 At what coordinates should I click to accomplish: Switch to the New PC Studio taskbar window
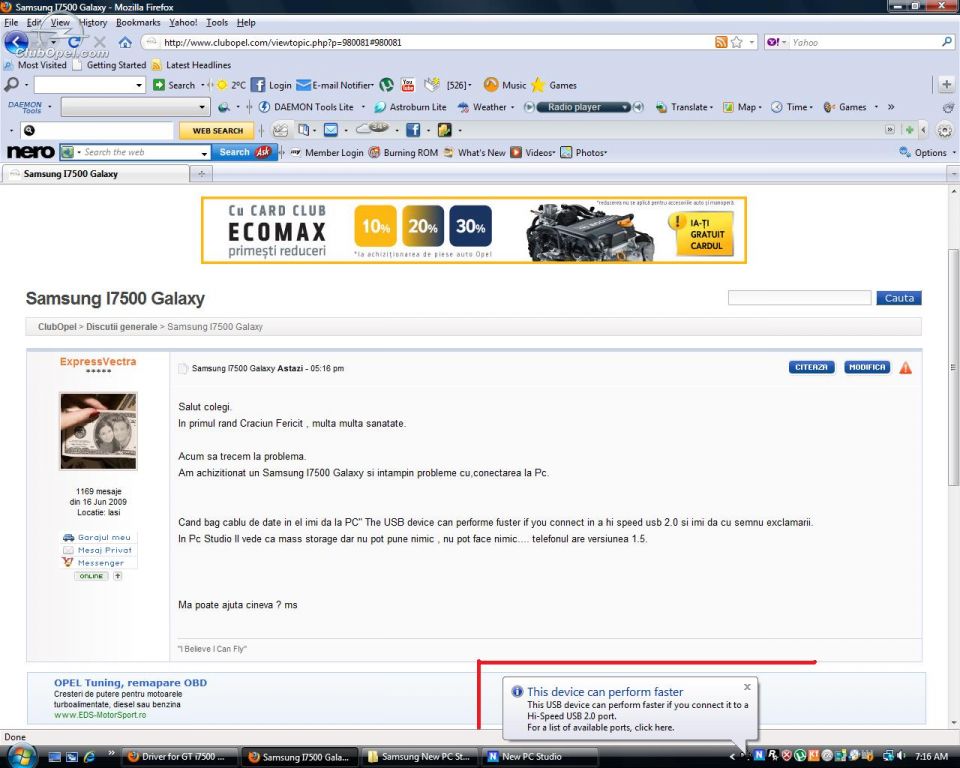tap(539, 757)
